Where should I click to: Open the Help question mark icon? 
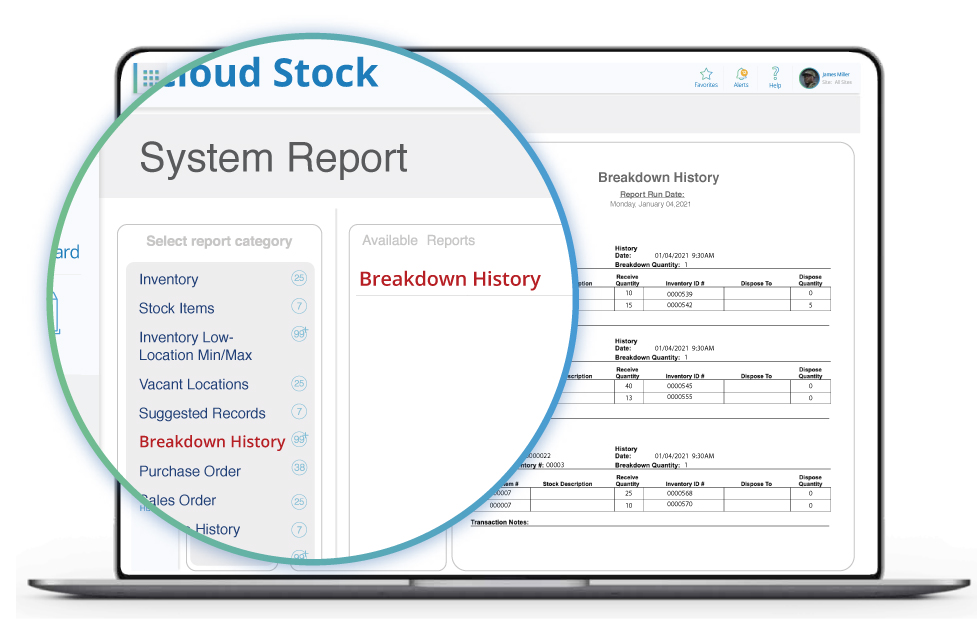[x=775, y=74]
